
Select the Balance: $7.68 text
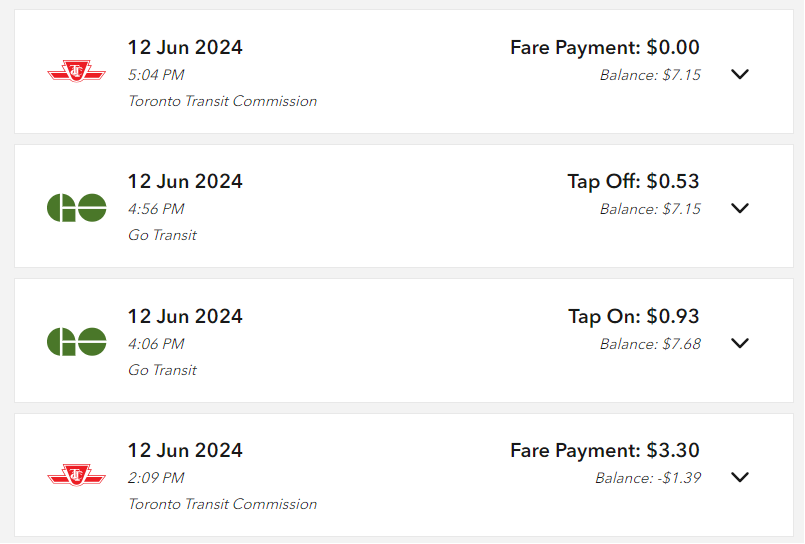[x=650, y=344]
